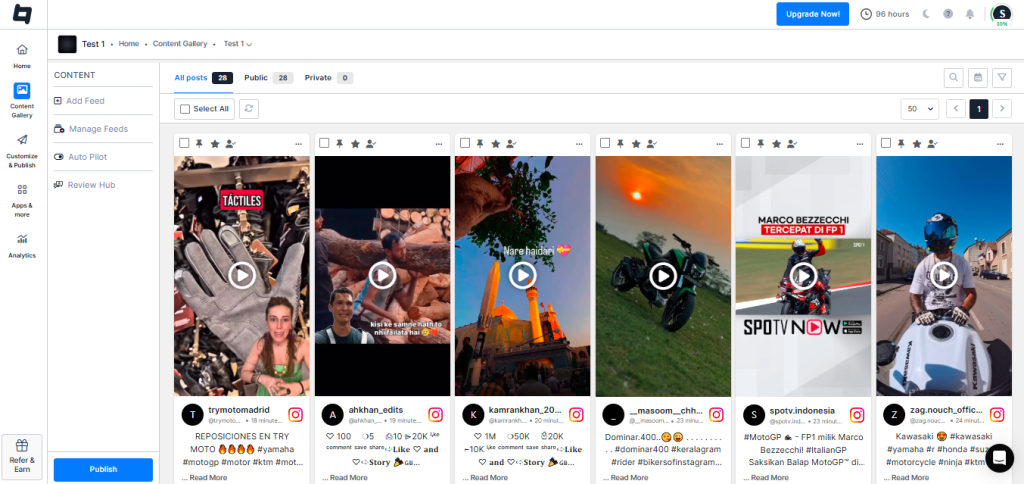Open Content Gallery sidebar icon

[x=22, y=91]
